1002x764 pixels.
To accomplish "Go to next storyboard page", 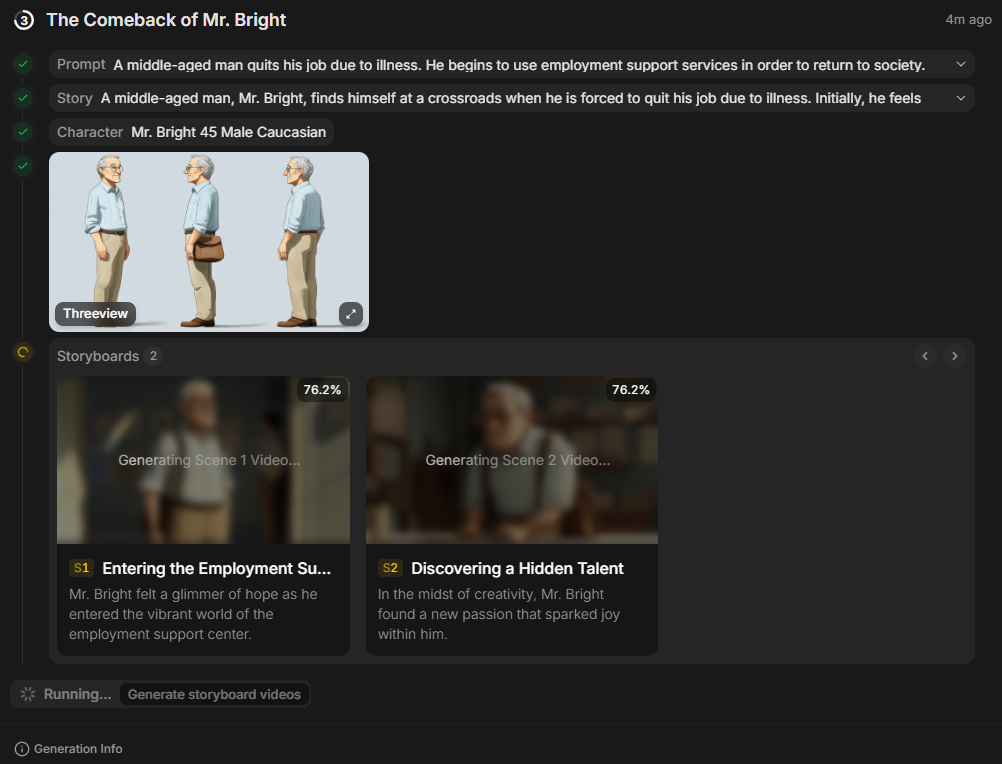I will coord(955,356).
